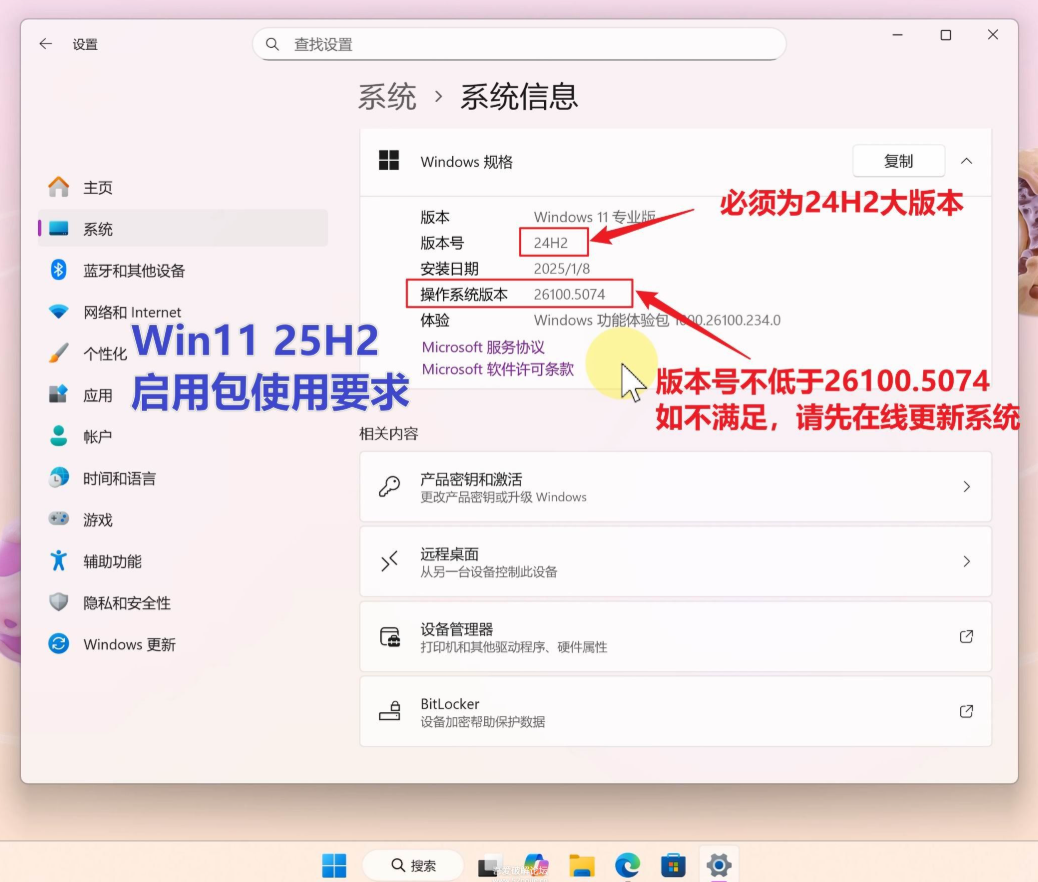Open 辅助功能 settings
The width and height of the screenshot is (1038, 882).
point(112,562)
